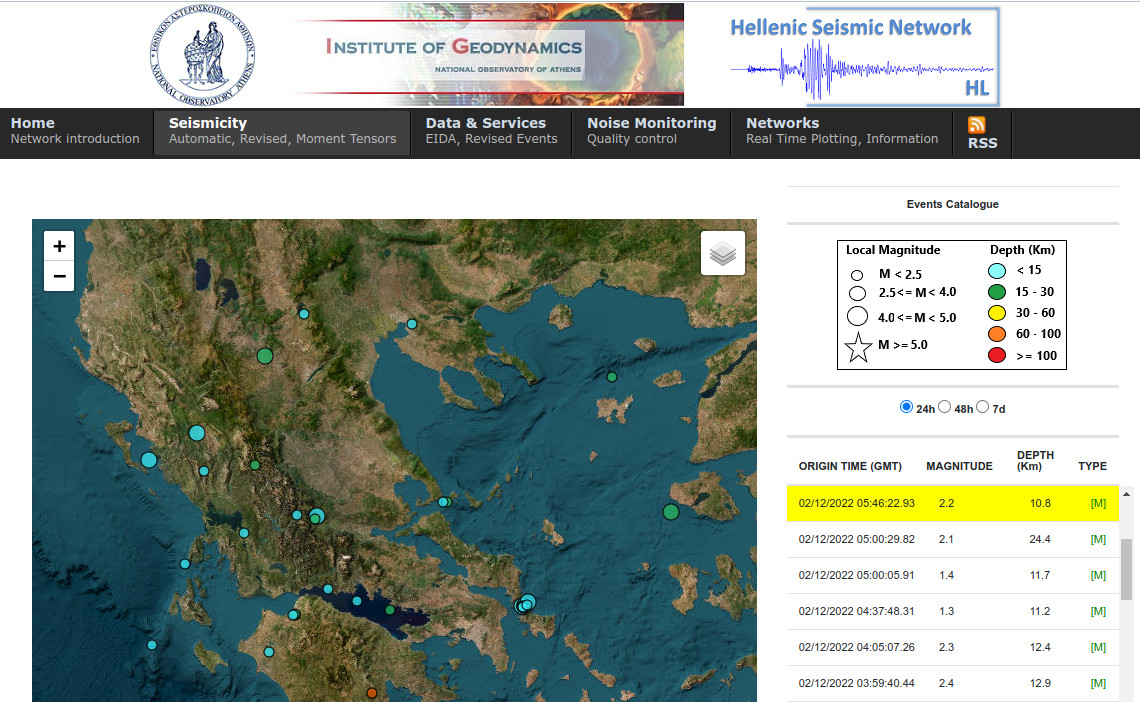
Task: Open the map layers selector
Action: click(723, 254)
